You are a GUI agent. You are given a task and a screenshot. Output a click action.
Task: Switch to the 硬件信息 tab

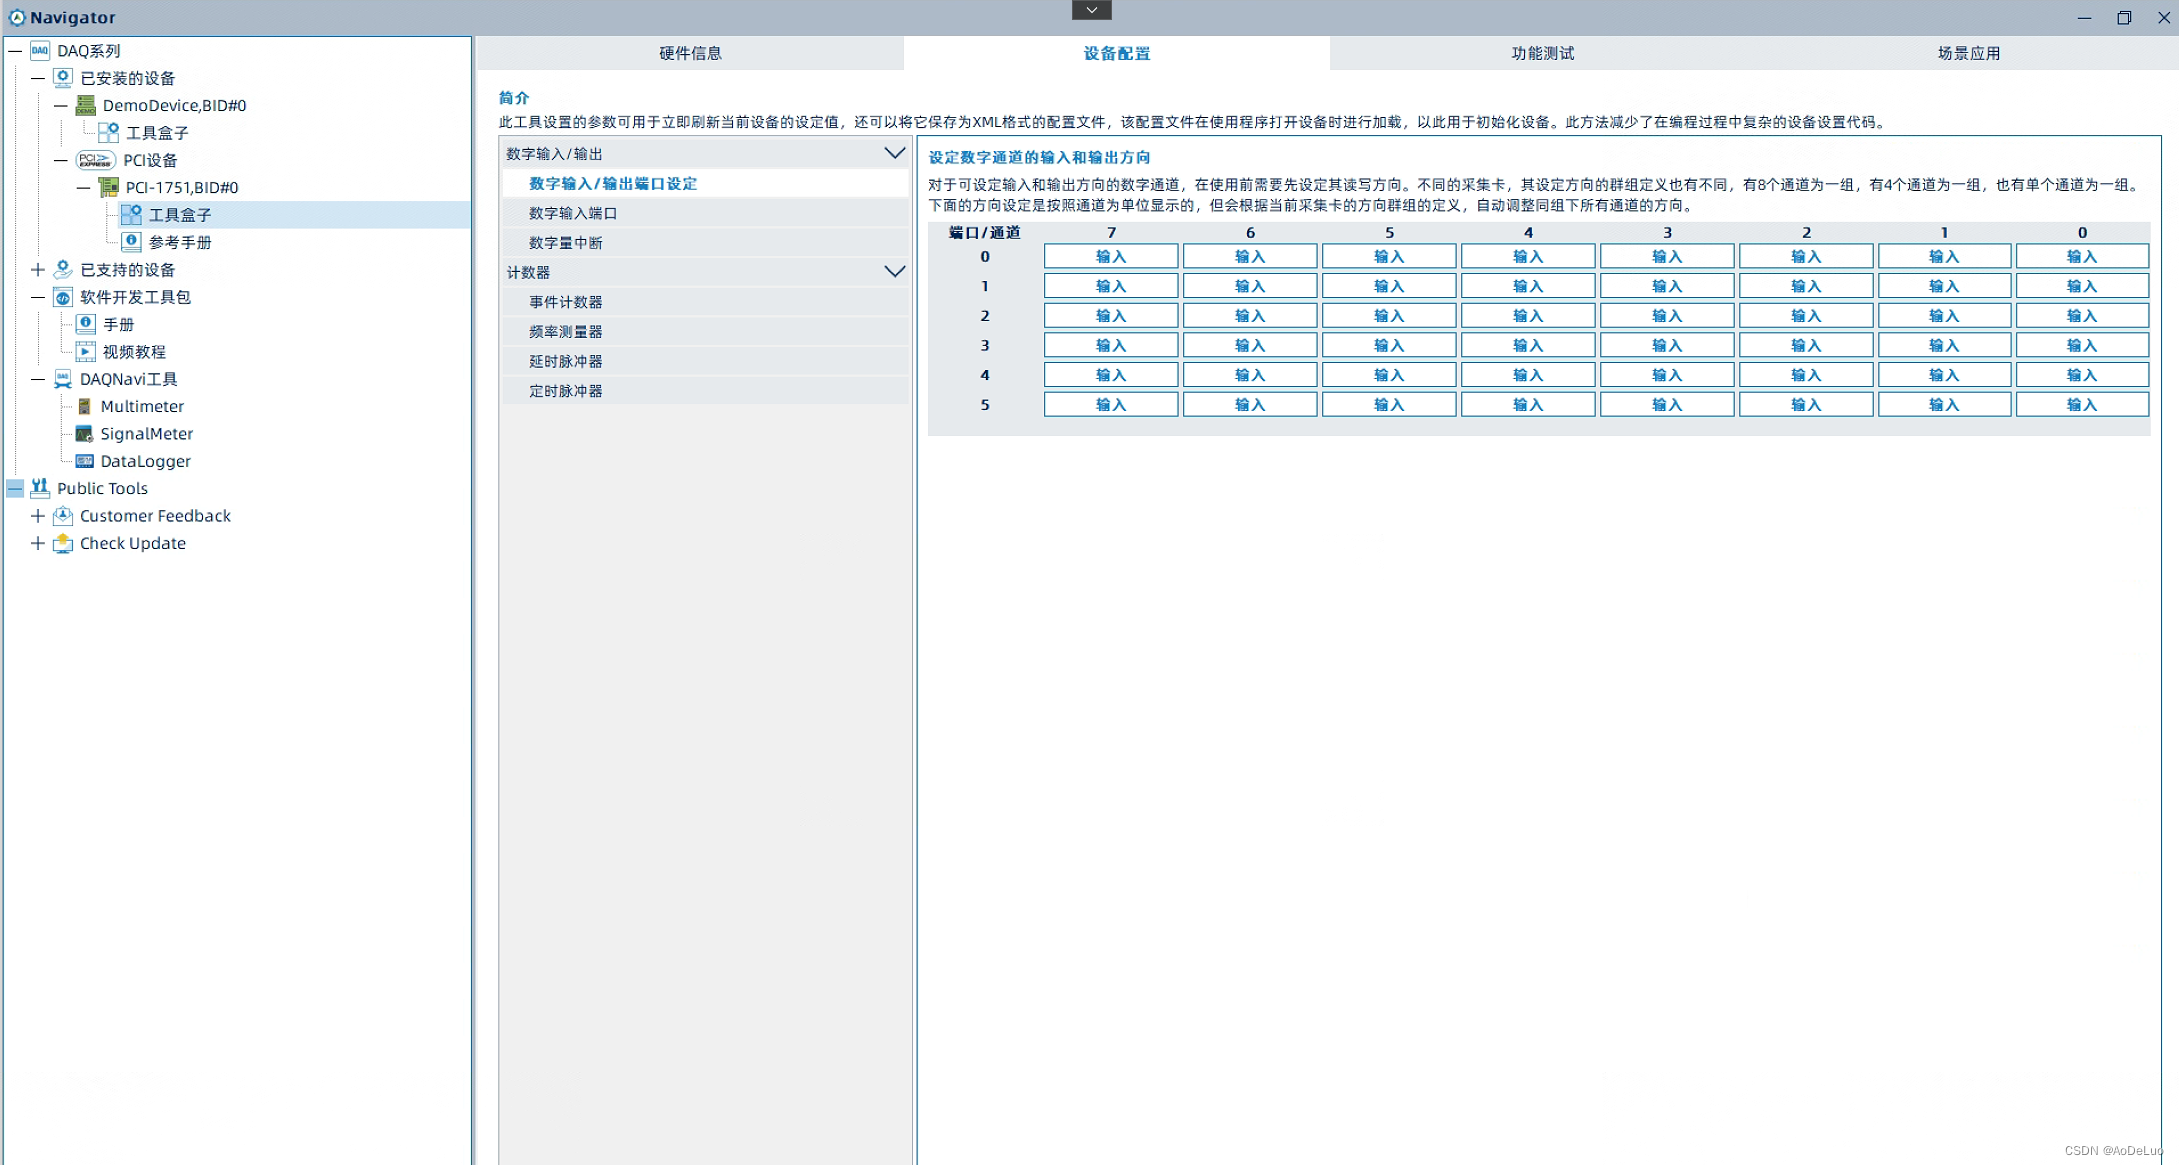(690, 53)
